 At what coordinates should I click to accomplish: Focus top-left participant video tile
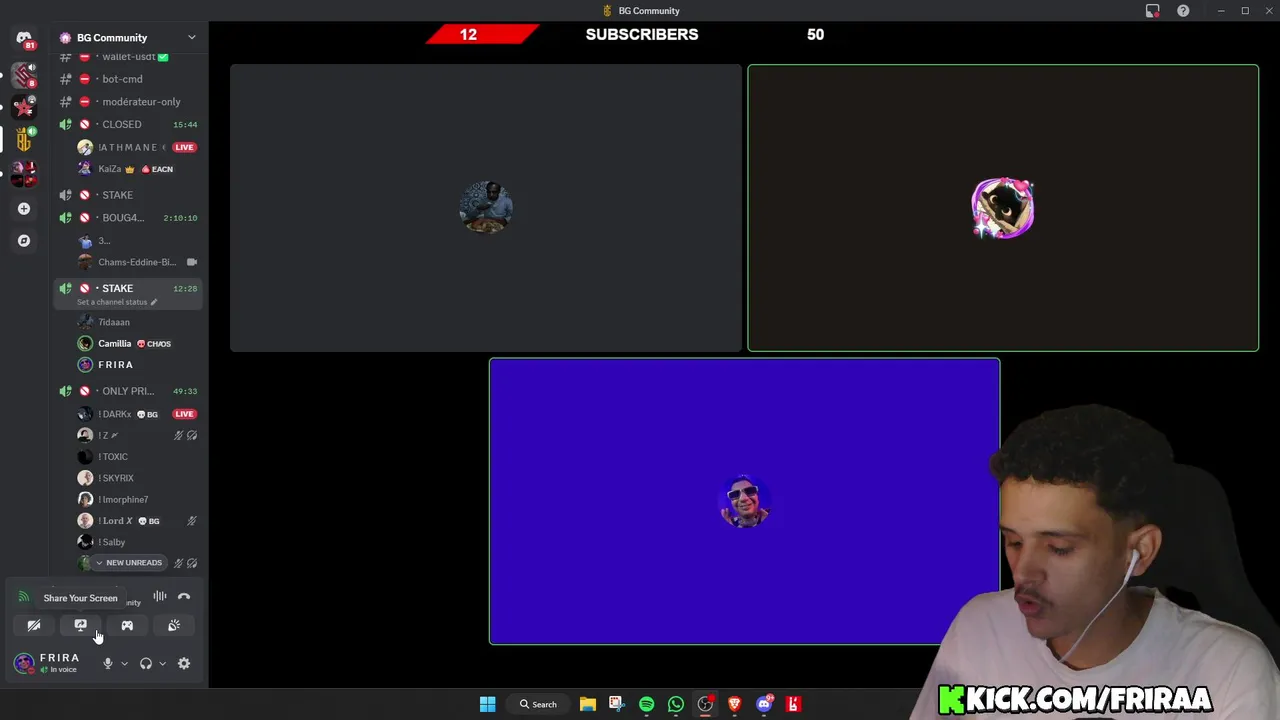[x=486, y=208]
